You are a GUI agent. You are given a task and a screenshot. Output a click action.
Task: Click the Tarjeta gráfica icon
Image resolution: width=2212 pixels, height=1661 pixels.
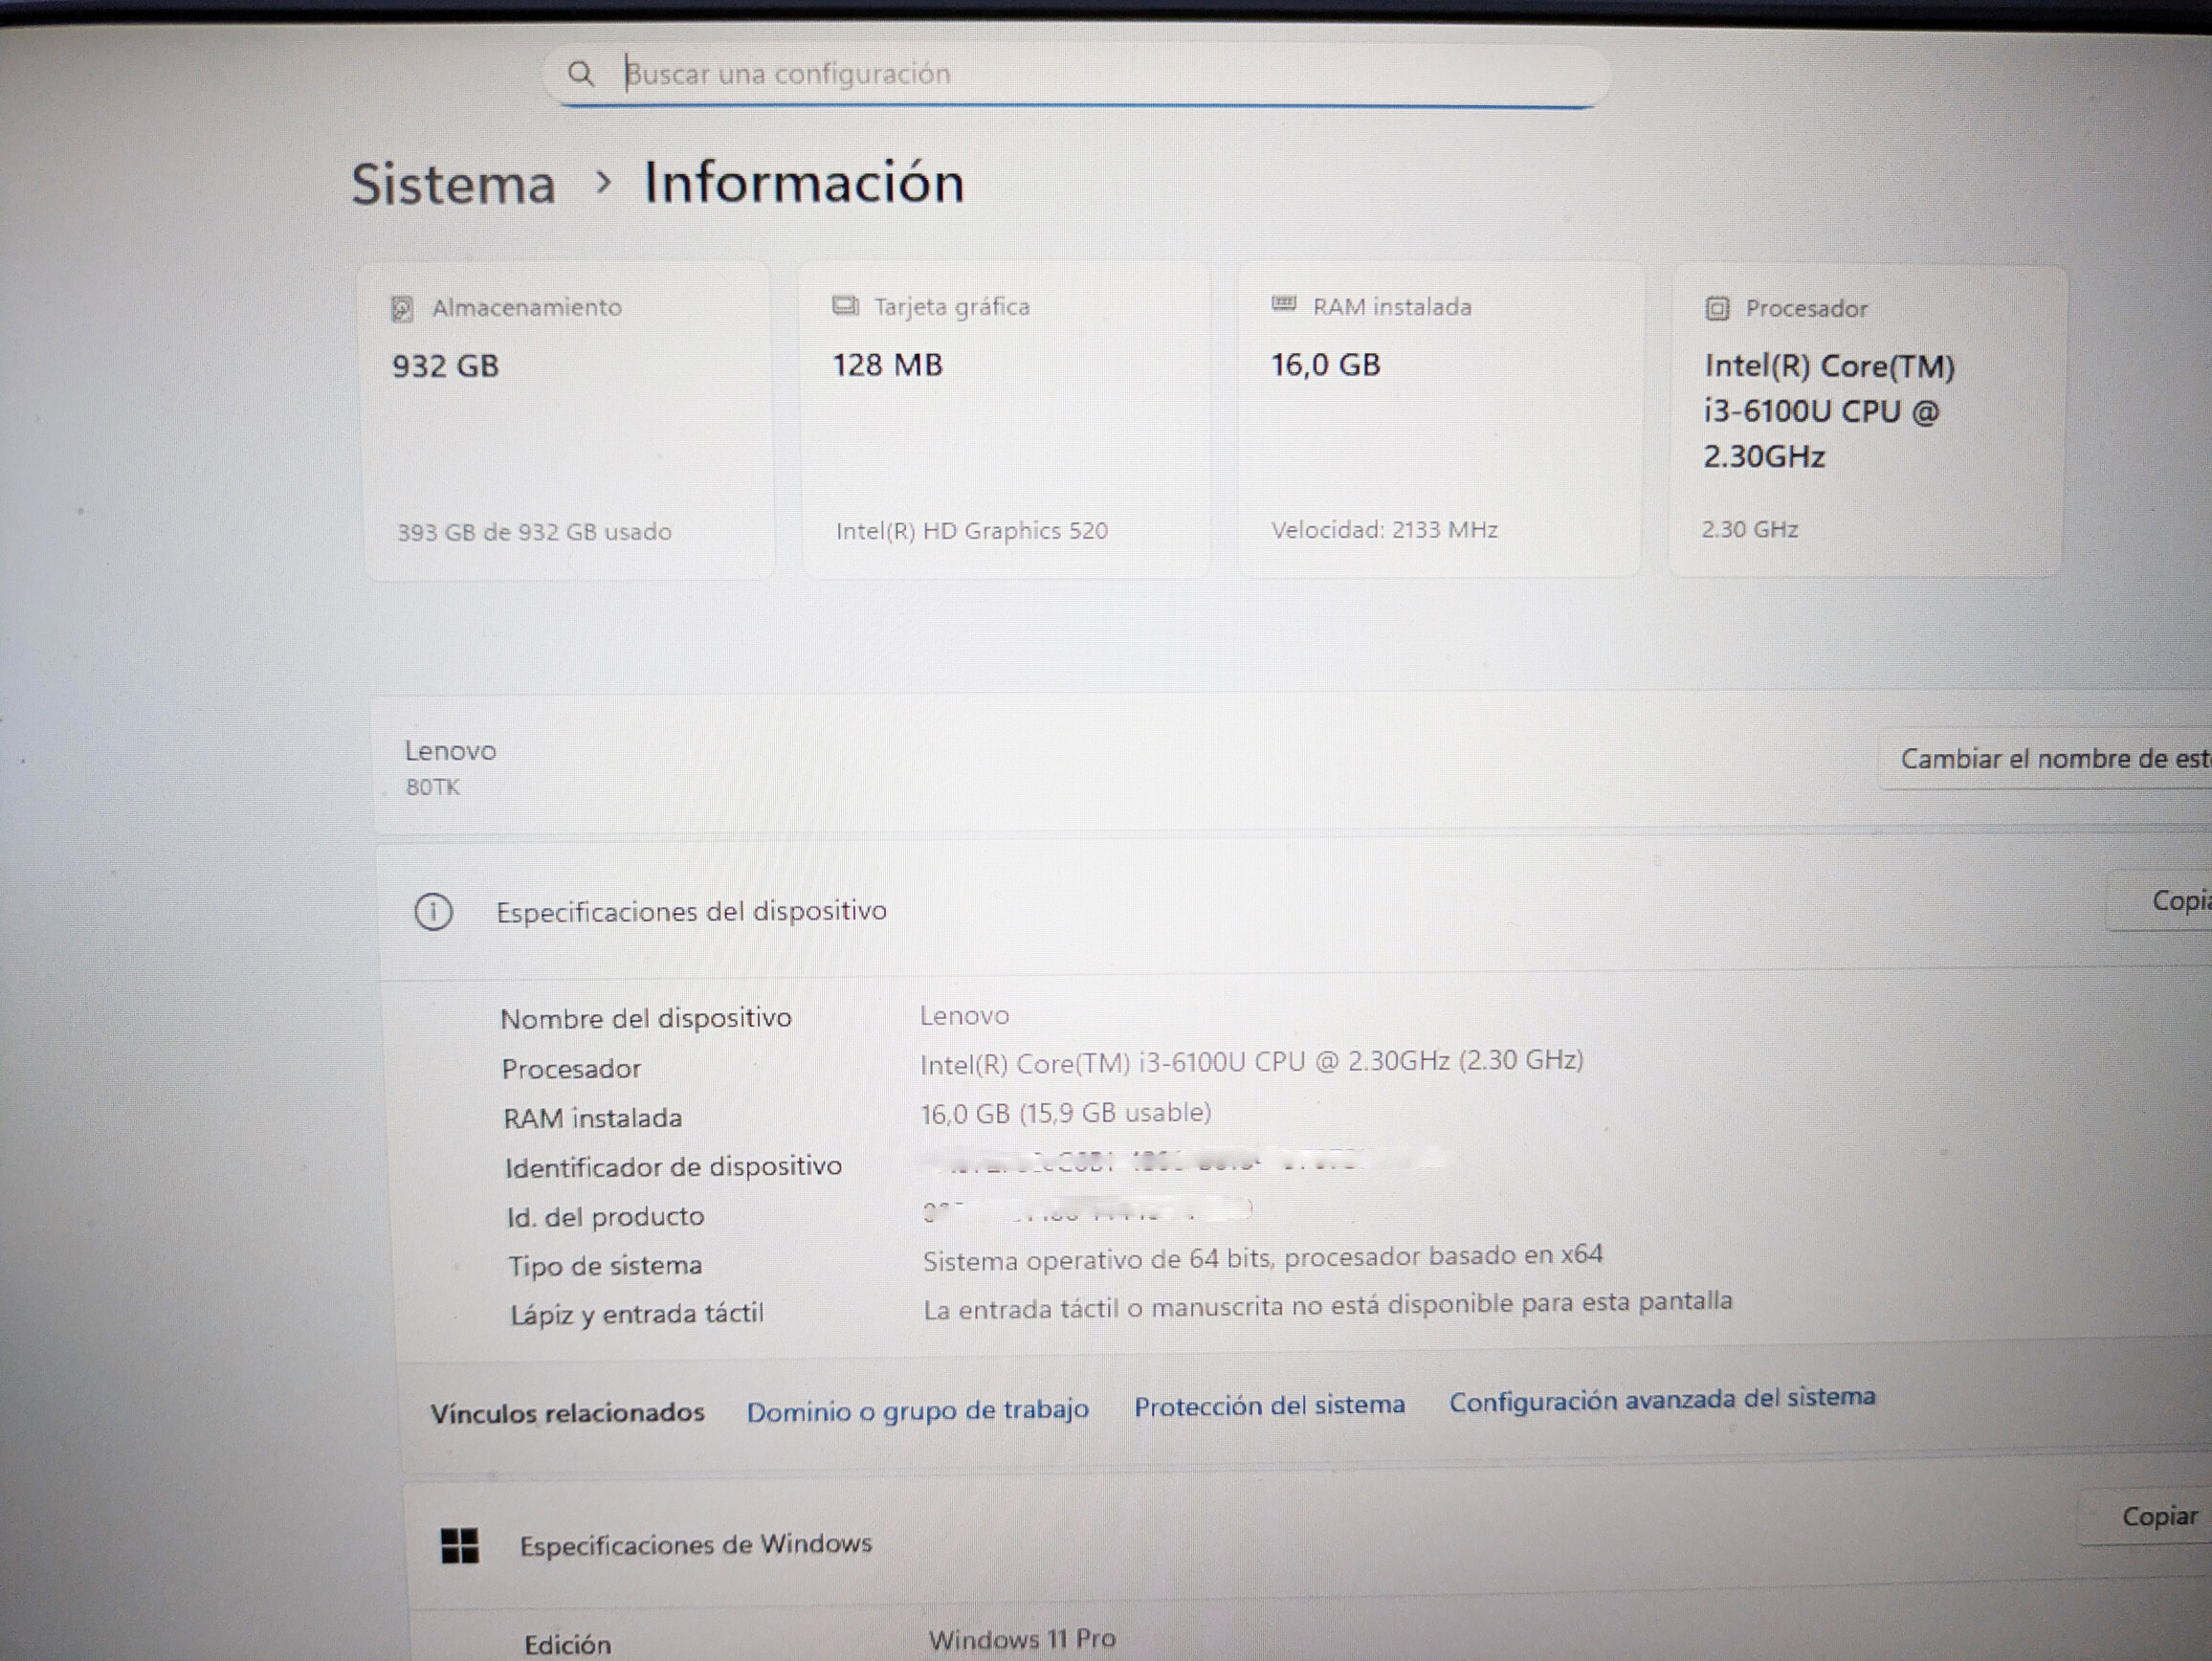845,306
